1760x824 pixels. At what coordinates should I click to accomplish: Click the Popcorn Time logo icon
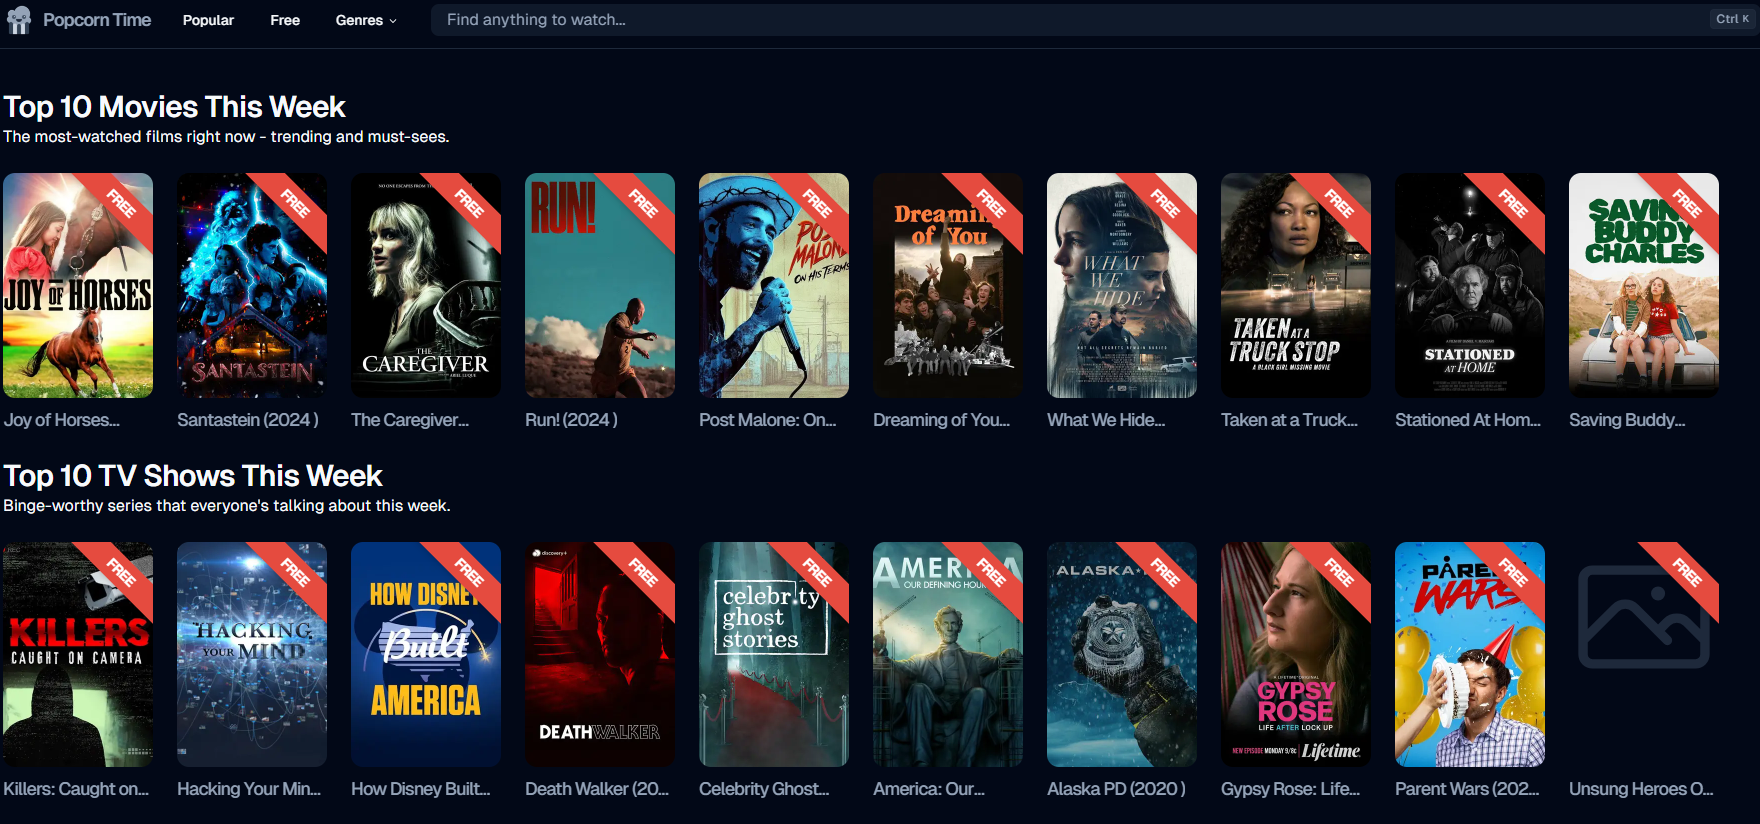[x=19, y=20]
